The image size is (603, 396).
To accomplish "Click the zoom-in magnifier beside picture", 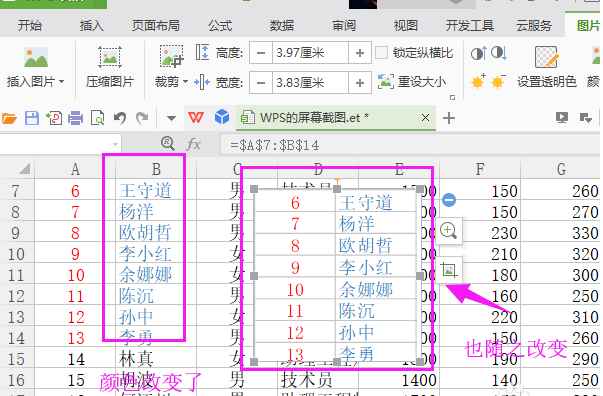I will click(448, 231).
